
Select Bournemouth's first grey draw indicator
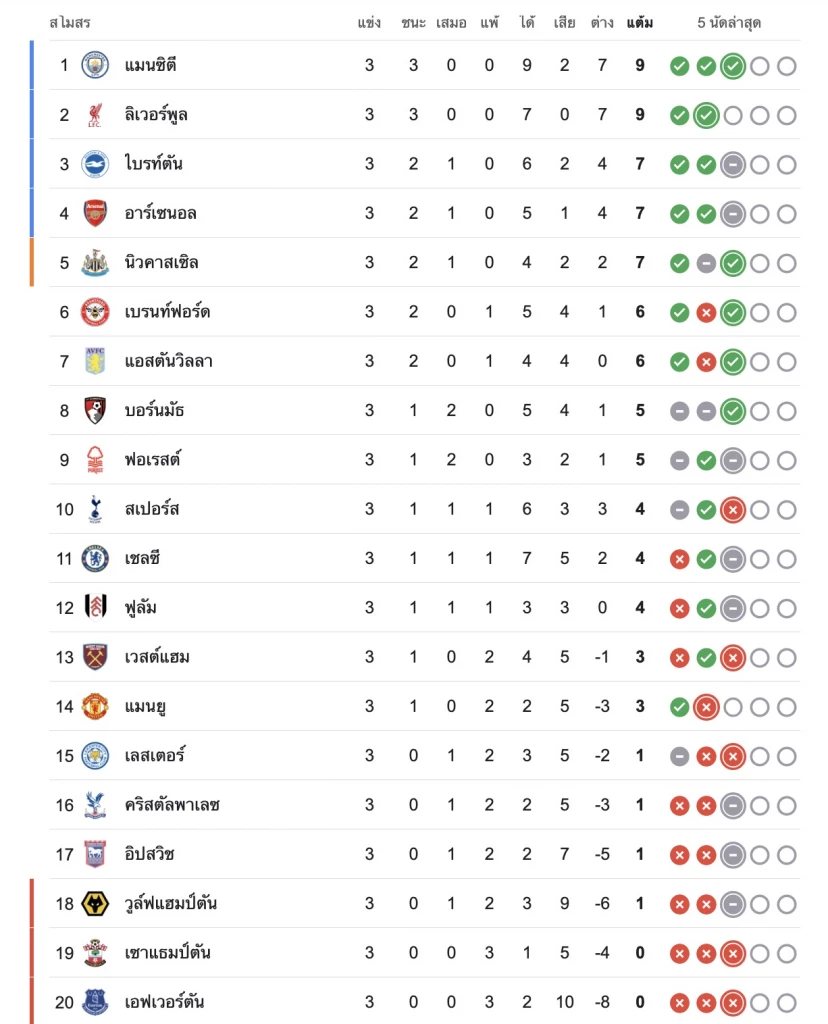[679, 411]
